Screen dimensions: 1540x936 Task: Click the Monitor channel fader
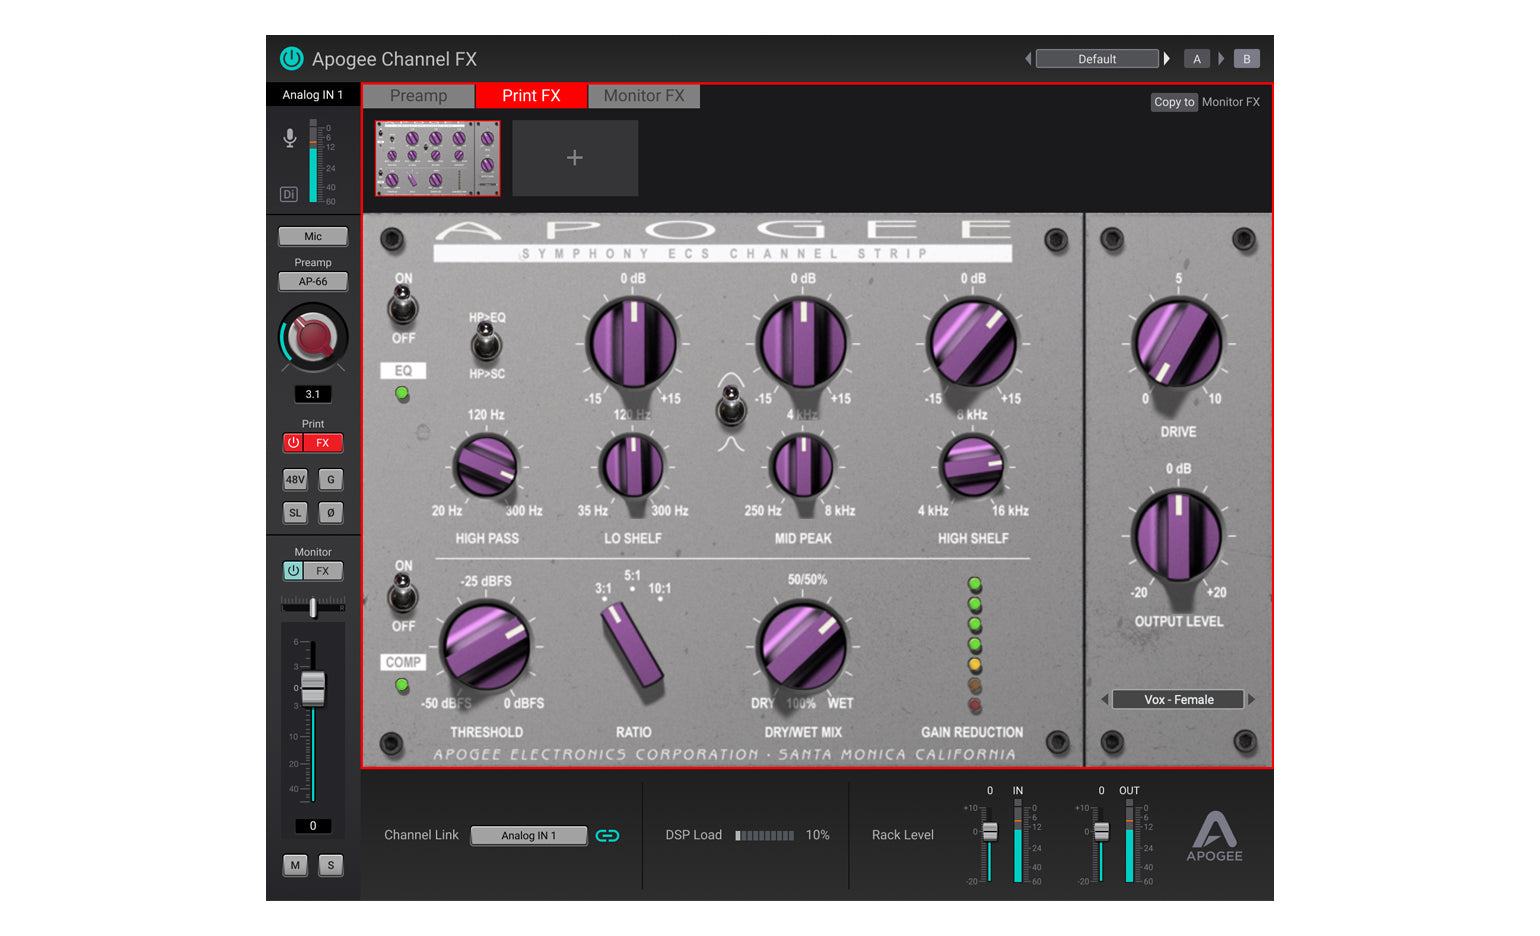pos(312,688)
